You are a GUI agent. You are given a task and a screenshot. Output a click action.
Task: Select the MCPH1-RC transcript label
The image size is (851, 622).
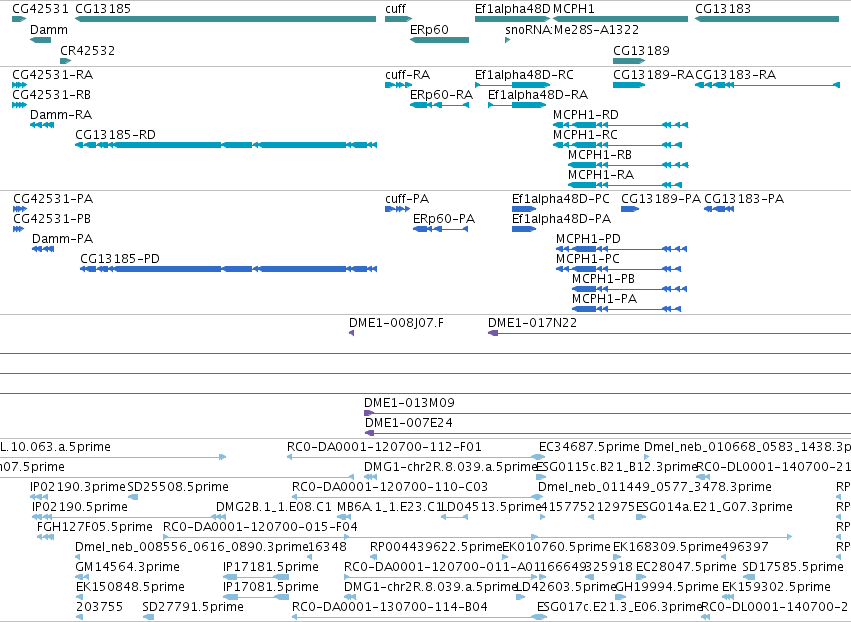coord(585,135)
